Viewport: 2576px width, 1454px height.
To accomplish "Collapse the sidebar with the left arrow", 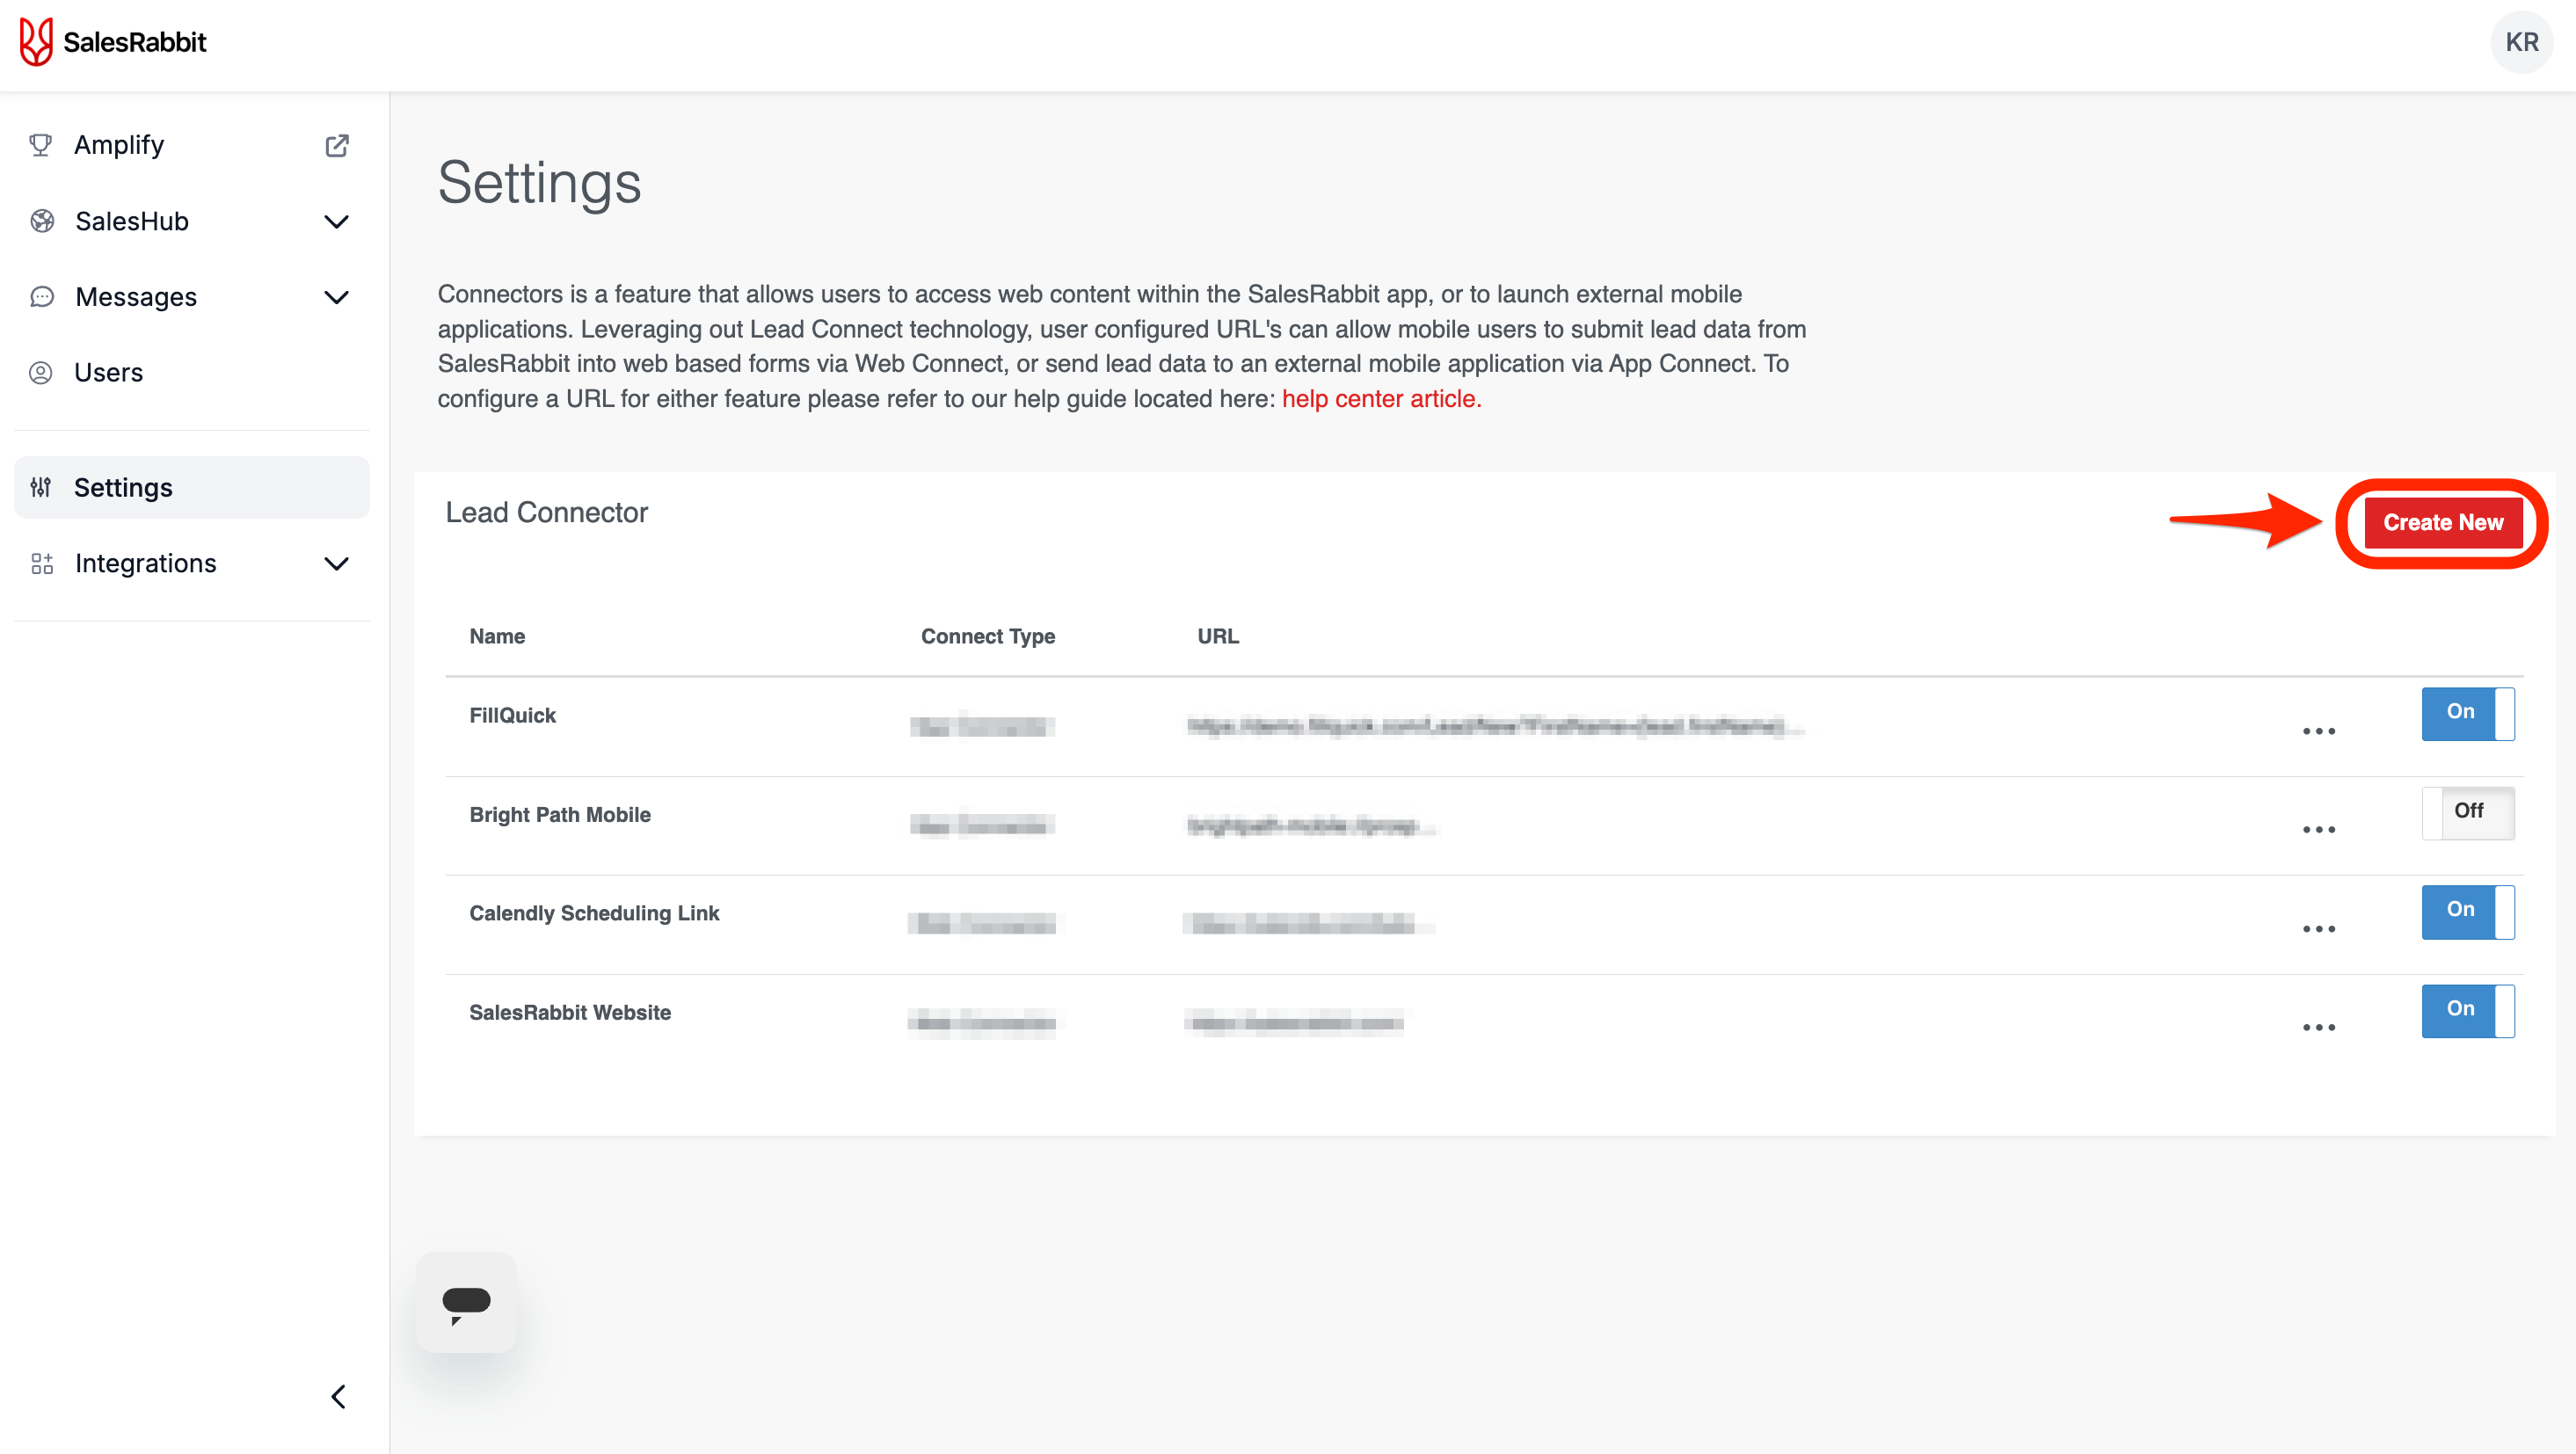I will [338, 1396].
